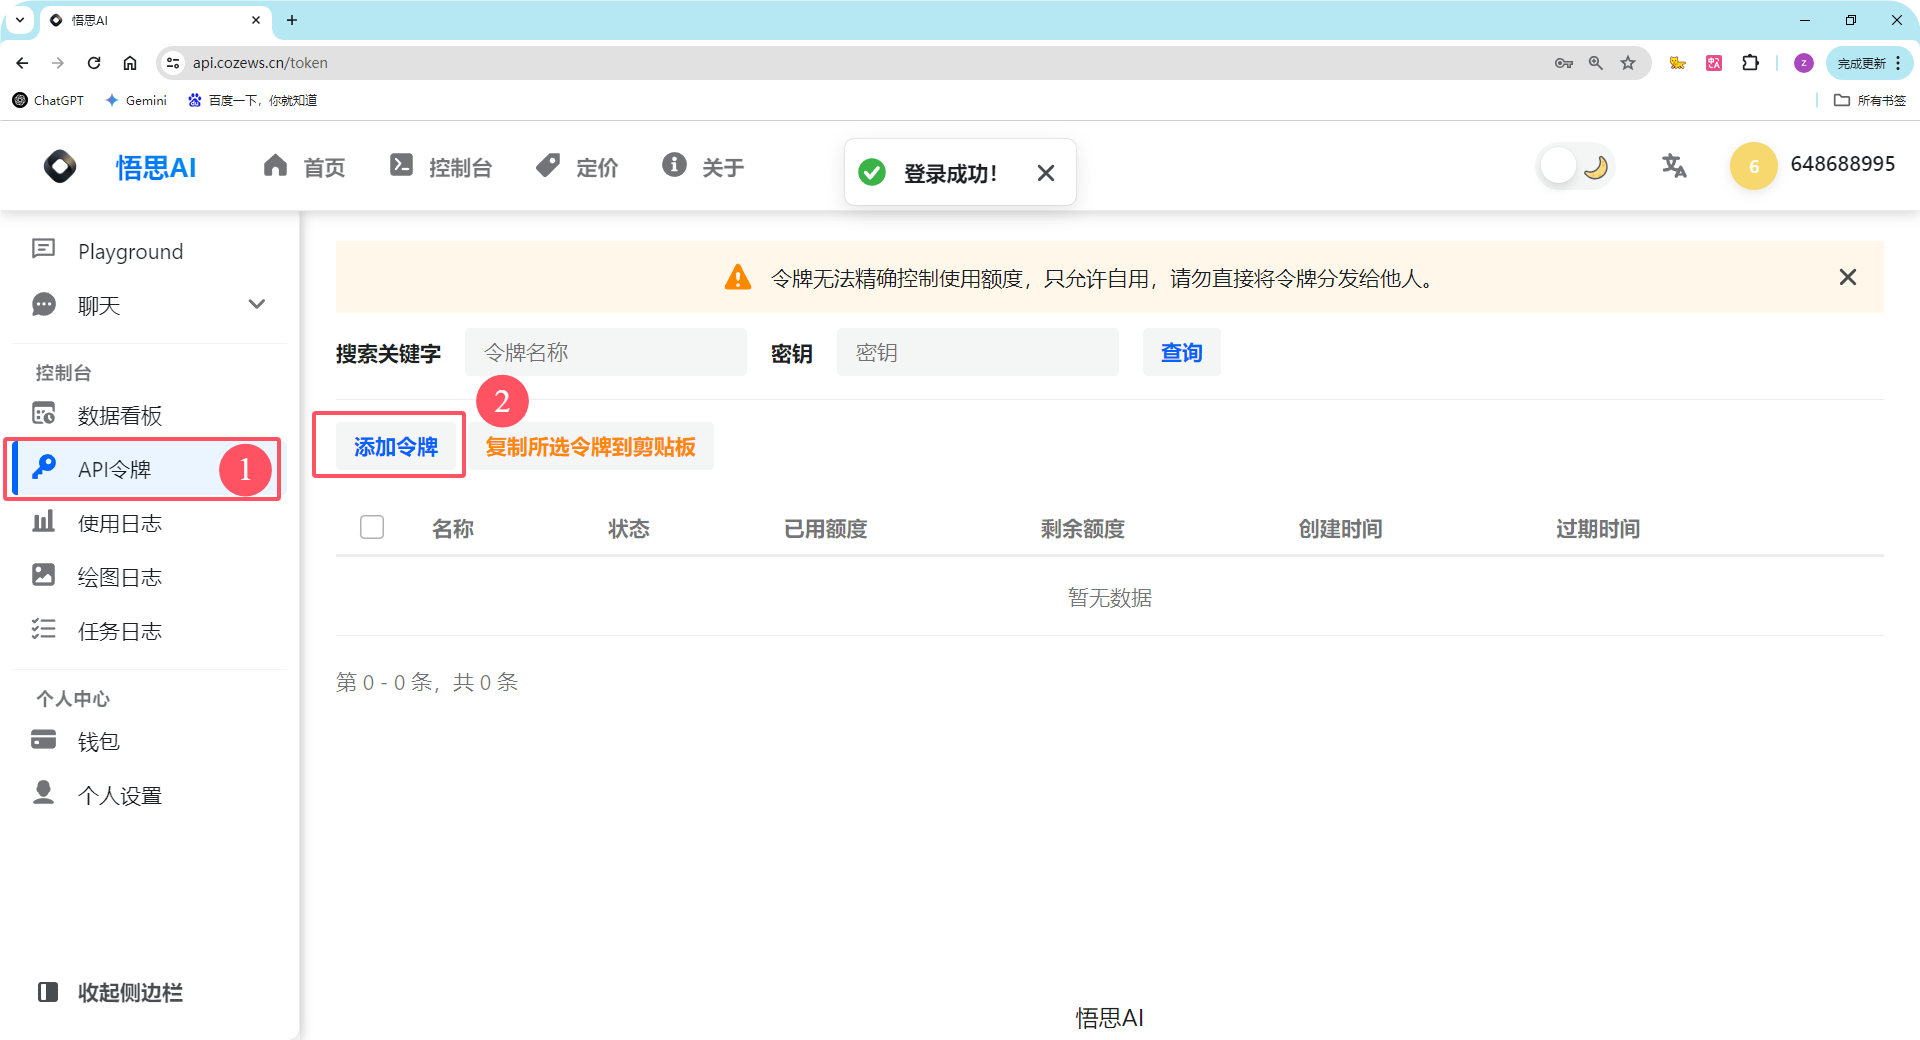Click the 状态 column header
Image resolution: width=1920 pixels, height=1040 pixels.
point(629,528)
